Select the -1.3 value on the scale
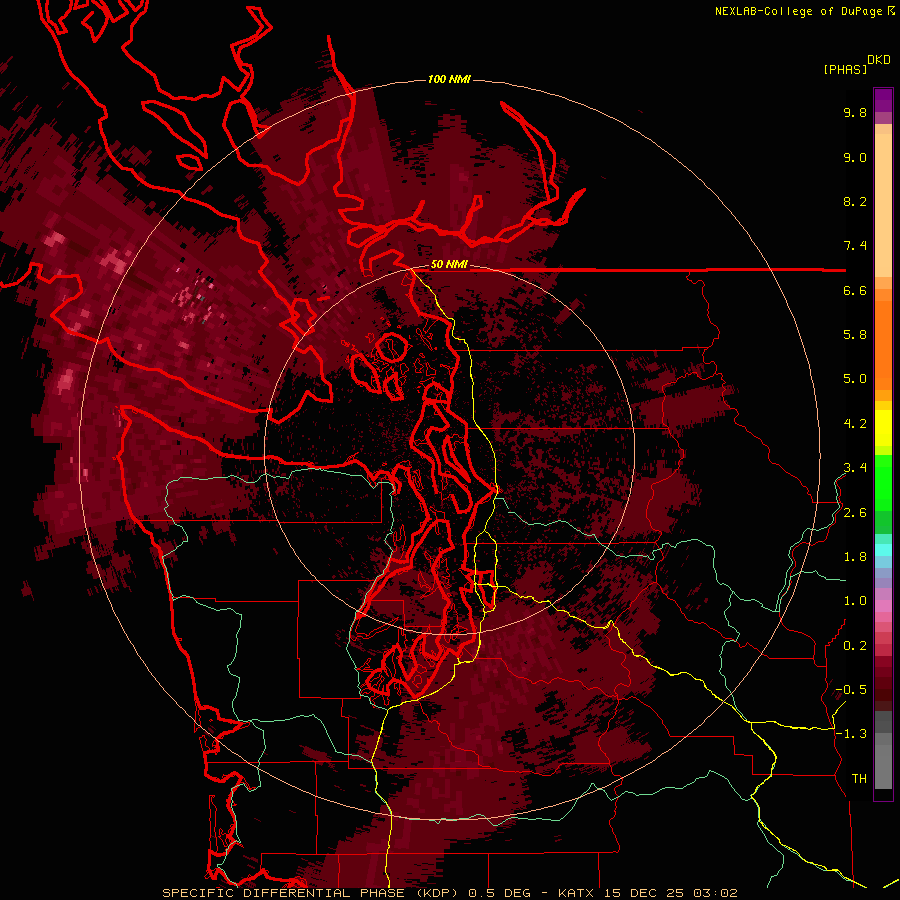The height and width of the screenshot is (900, 900). [851, 734]
